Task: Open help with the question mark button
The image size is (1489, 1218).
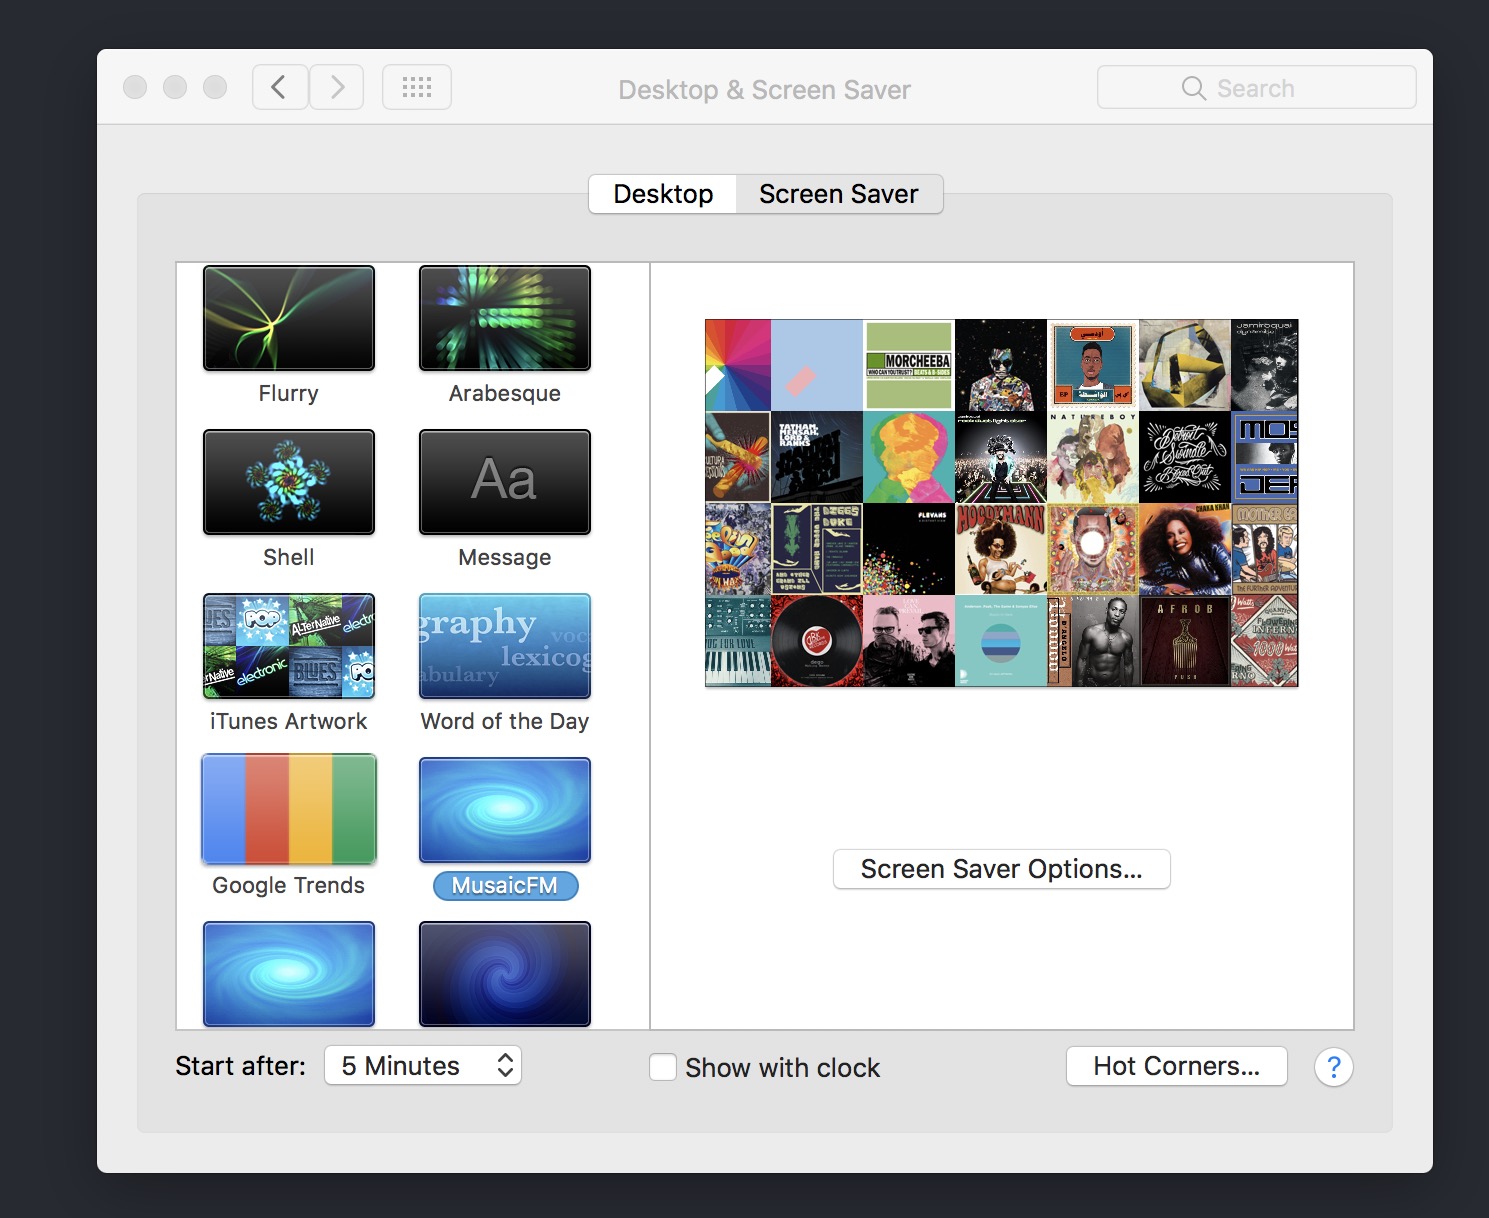Action: point(1333,1067)
